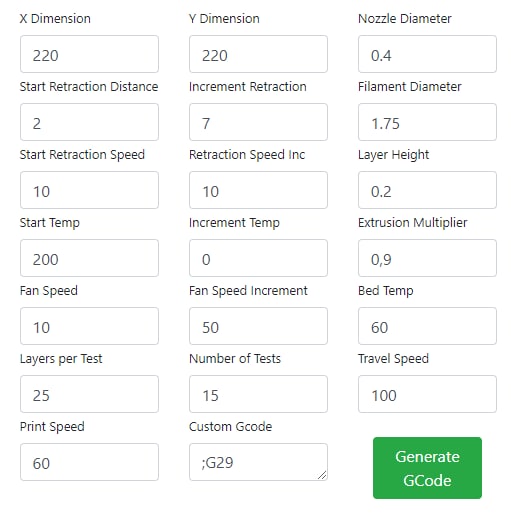511x521 pixels.
Task: Focus the Bed Temp field
Action: (427, 326)
